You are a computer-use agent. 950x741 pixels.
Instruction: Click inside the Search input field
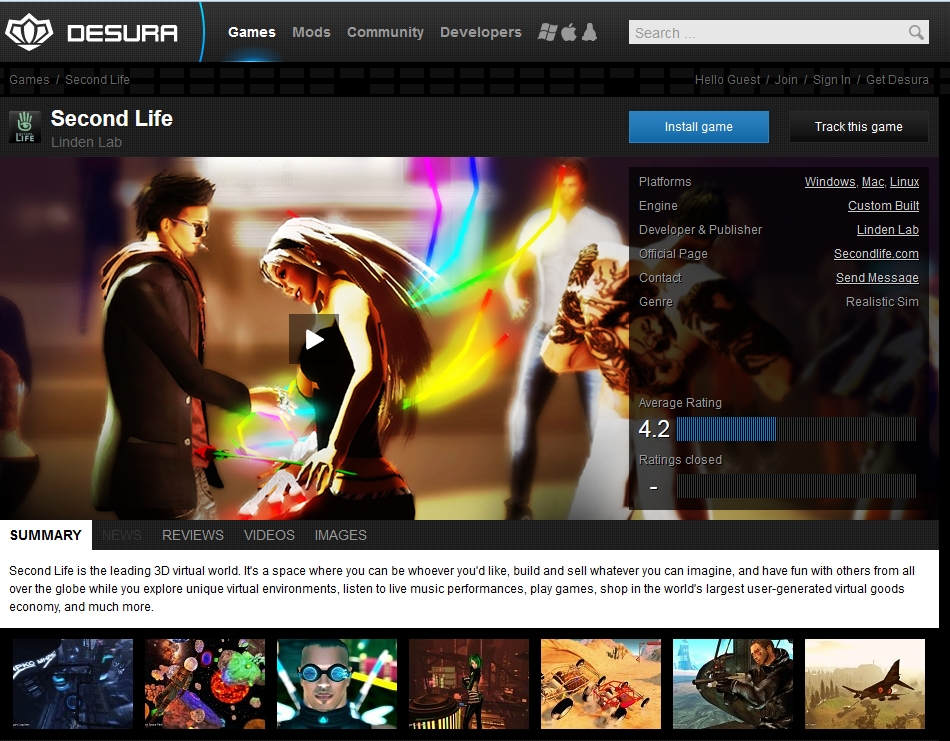point(765,33)
